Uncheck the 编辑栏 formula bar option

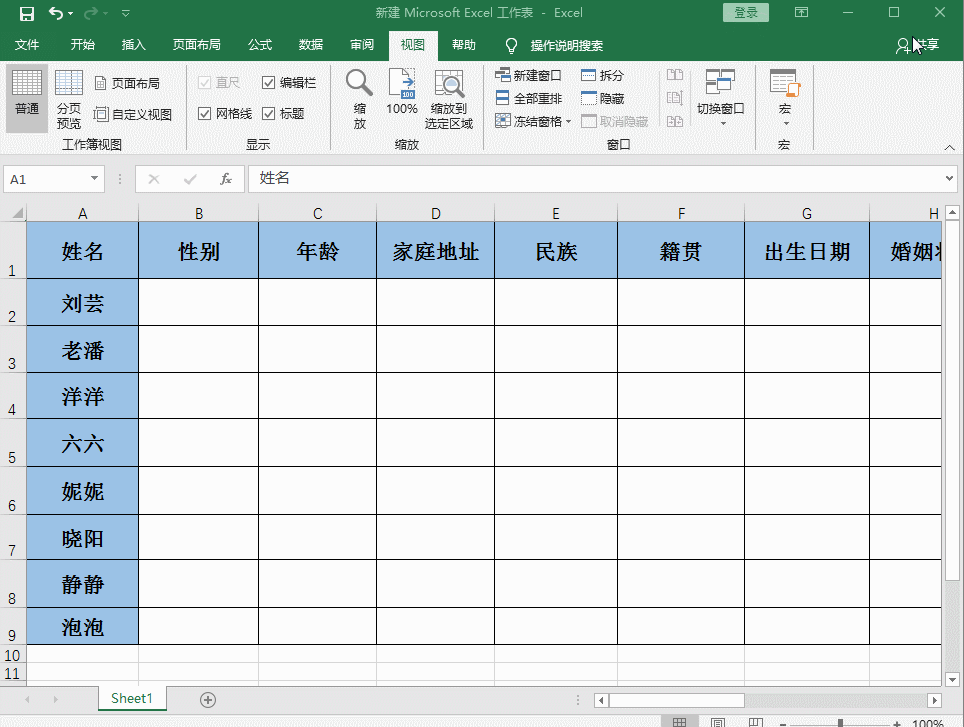tap(268, 82)
